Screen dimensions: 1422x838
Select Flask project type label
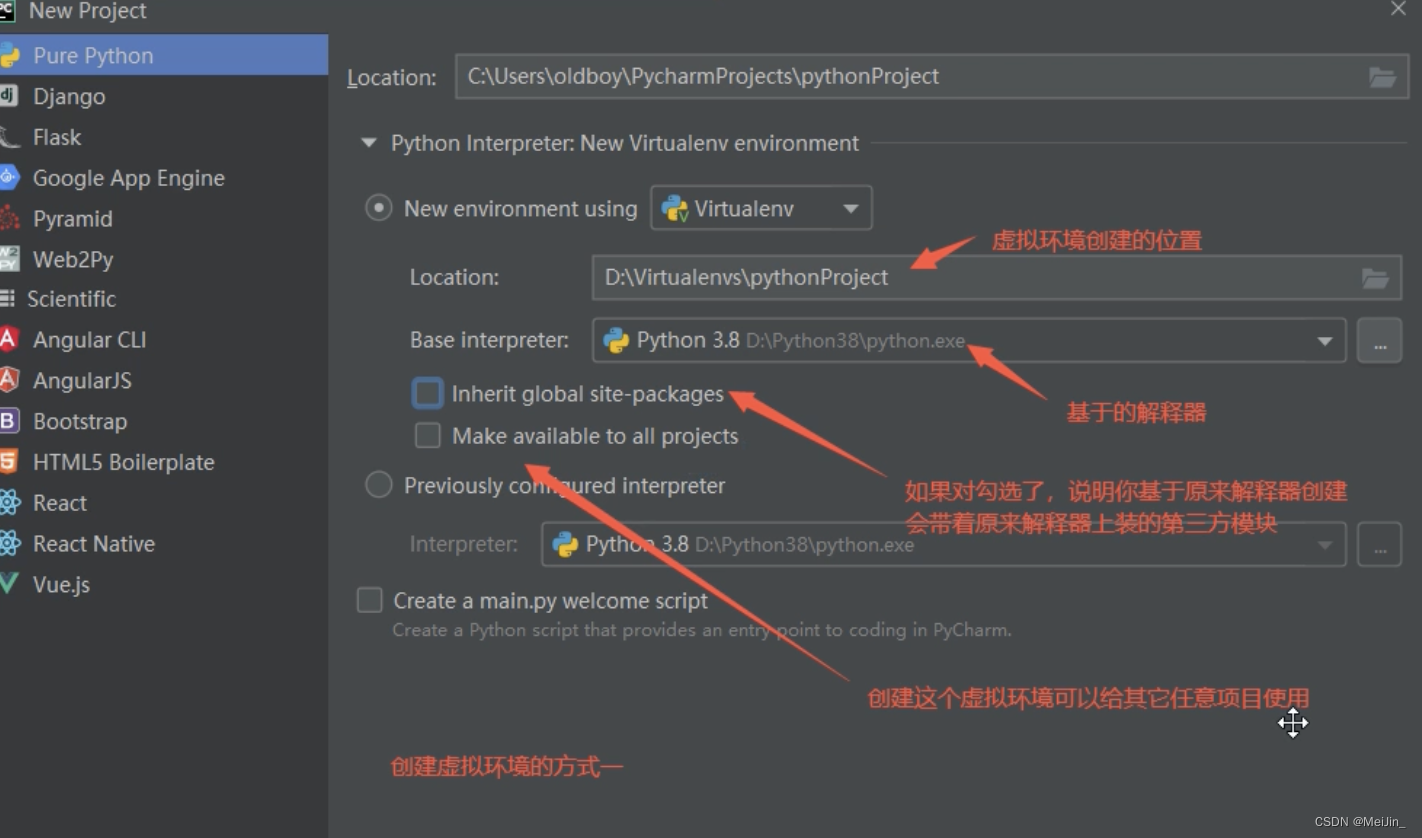tap(57, 137)
